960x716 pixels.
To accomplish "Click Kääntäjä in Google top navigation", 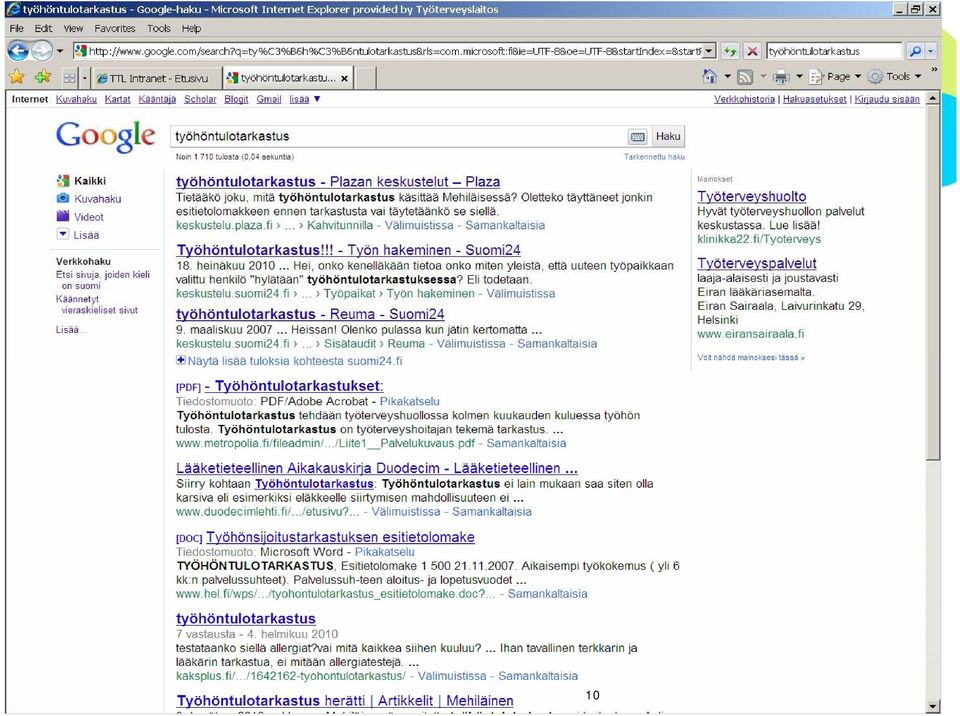I will [157, 99].
